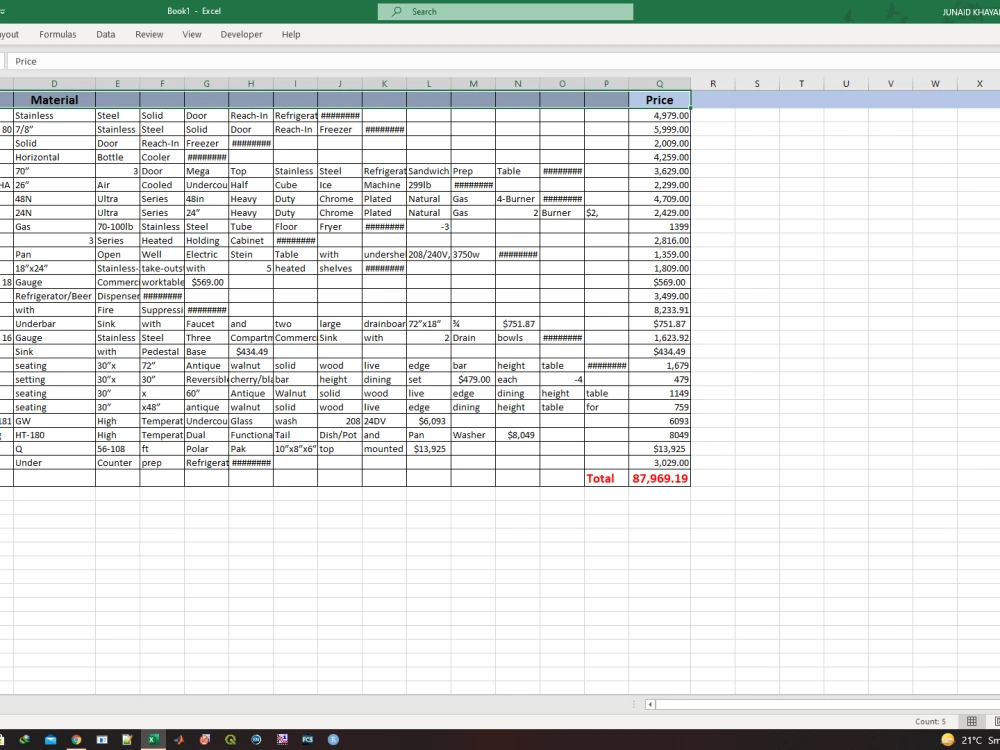Select the grand total 87,969.19 cell
1000x750 pixels.
[x=659, y=478]
